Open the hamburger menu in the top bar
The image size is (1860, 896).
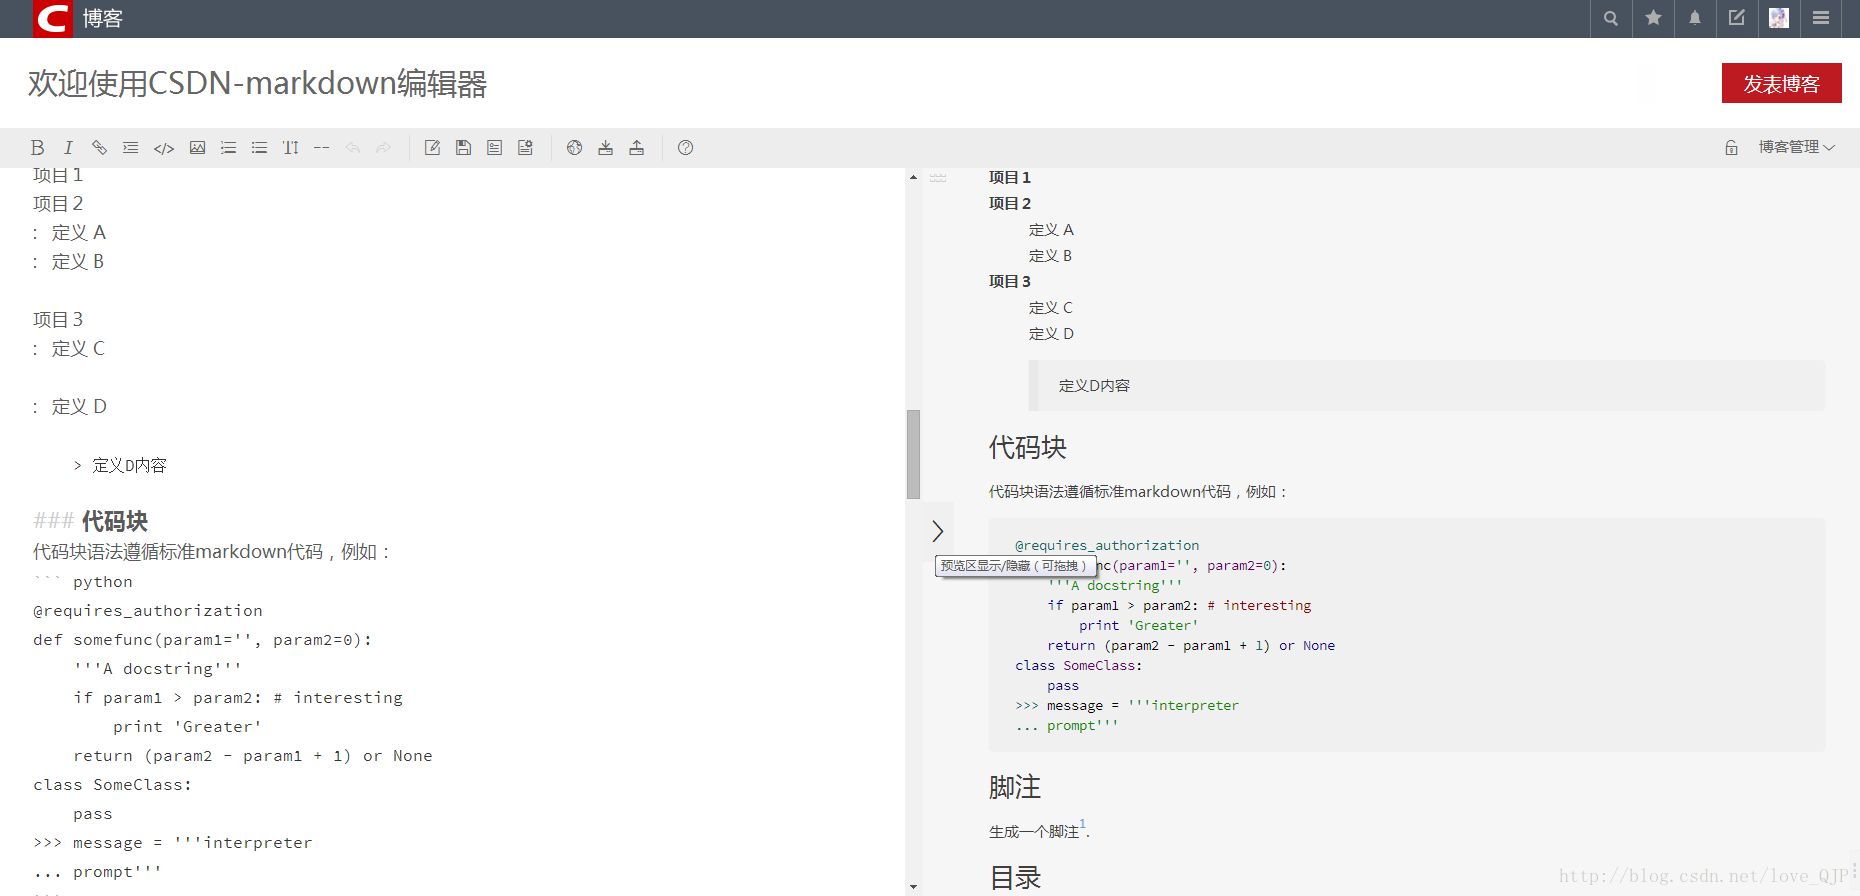(x=1821, y=18)
